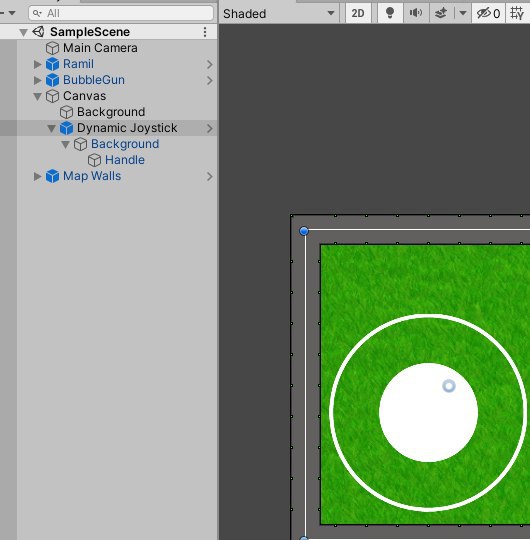The height and width of the screenshot is (540, 530).
Task: Collapse the Canvas tree arrow
Action: pos(38,96)
